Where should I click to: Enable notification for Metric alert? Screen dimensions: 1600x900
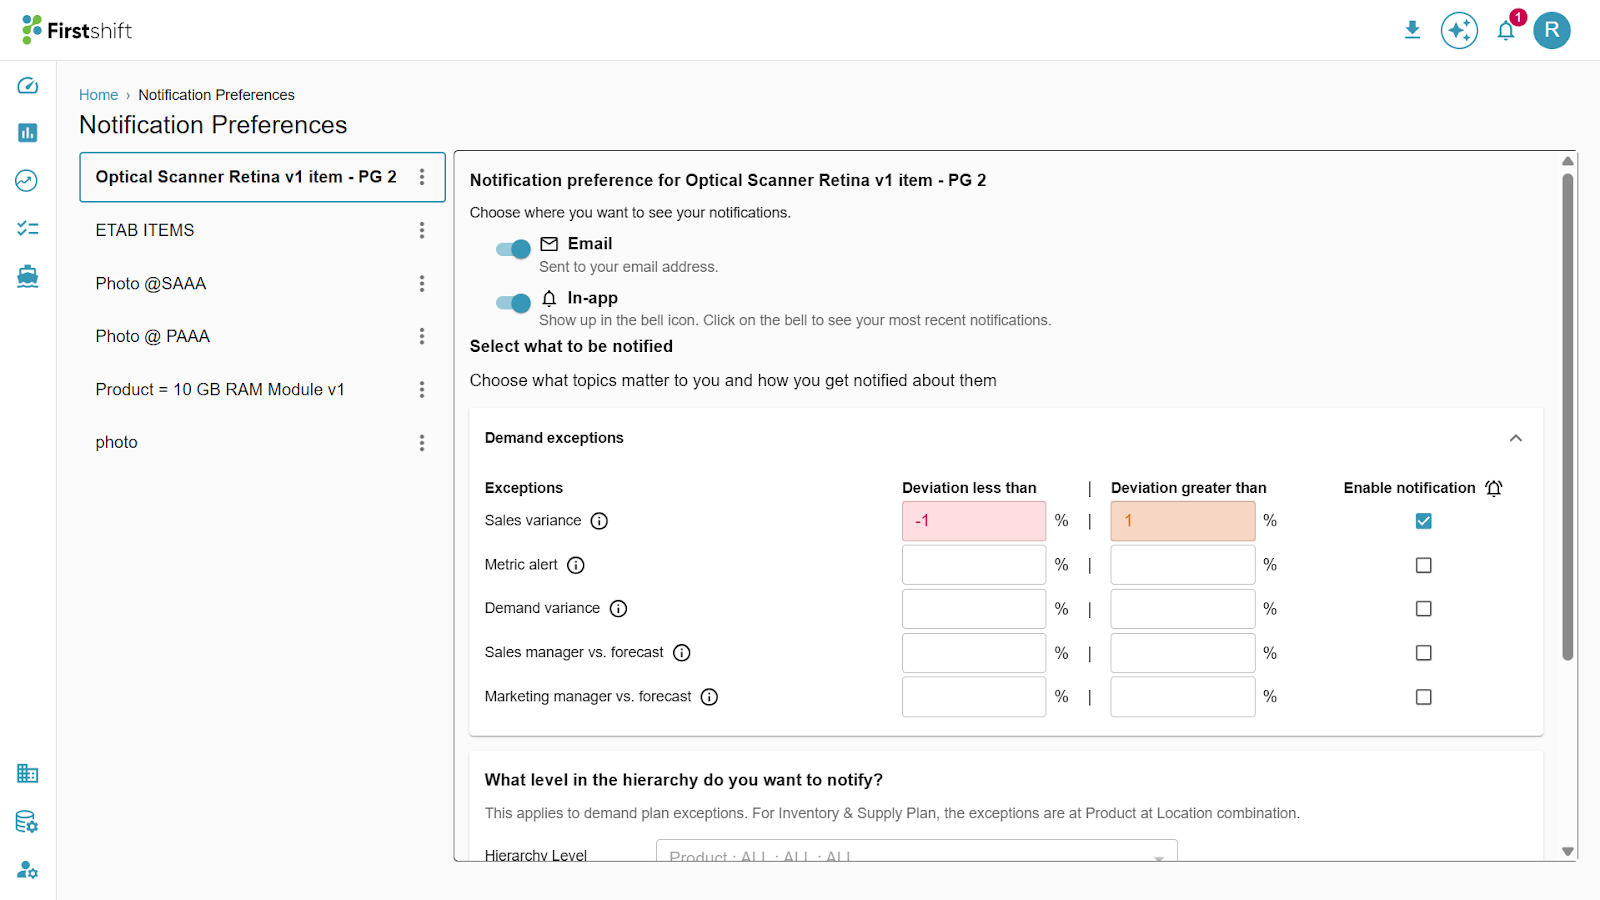pos(1424,565)
